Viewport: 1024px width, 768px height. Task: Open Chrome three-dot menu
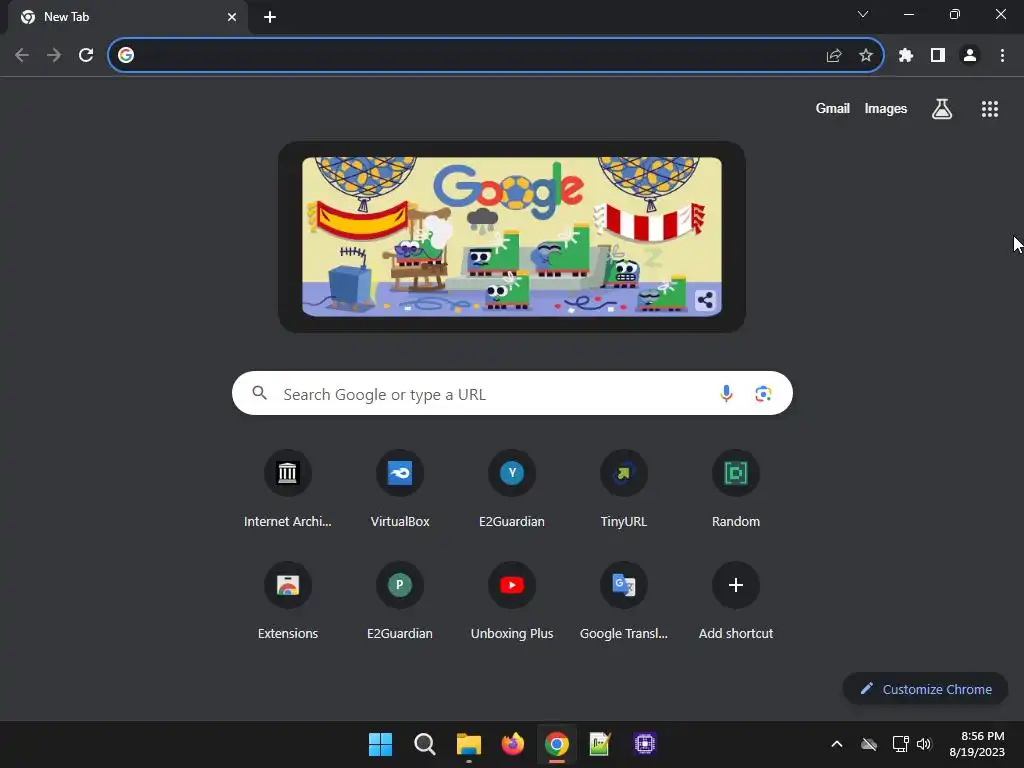tap(1002, 56)
